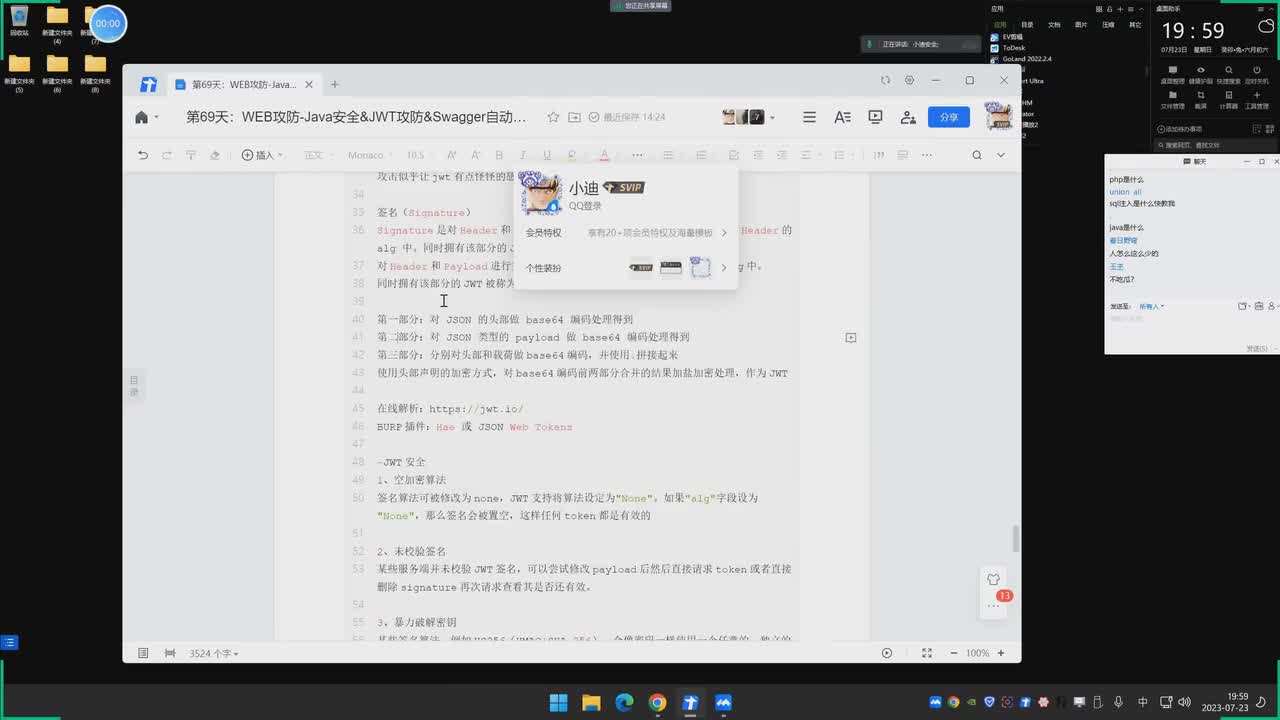1280x720 pixels.
Task: Open the 10.5 font size dropdown
Action: point(419,155)
